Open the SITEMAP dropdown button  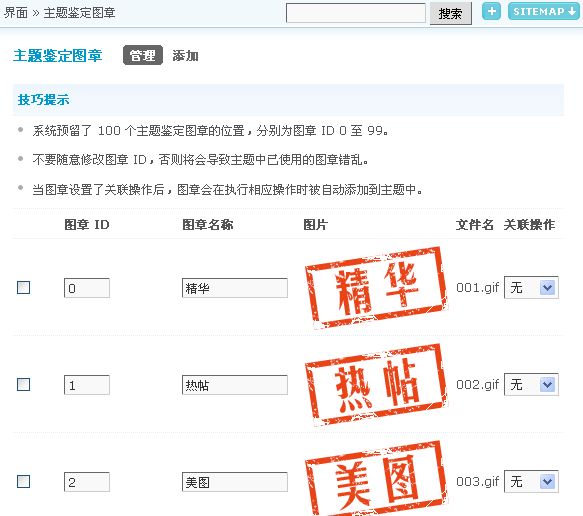tap(544, 11)
